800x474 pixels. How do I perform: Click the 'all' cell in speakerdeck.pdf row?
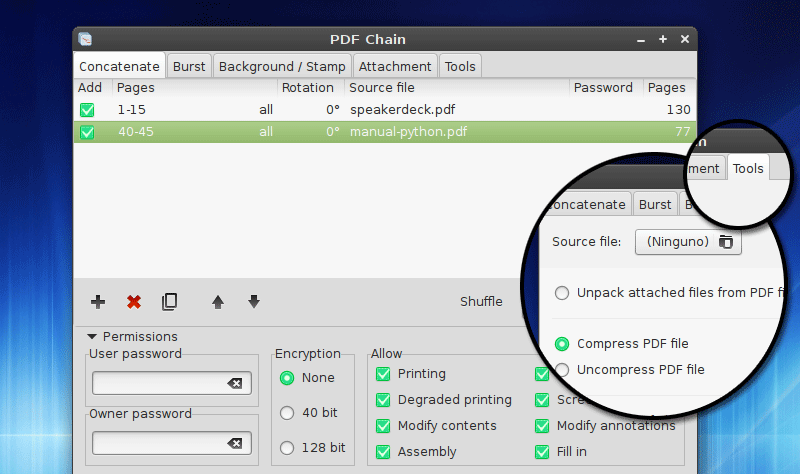(x=266, y=110)
